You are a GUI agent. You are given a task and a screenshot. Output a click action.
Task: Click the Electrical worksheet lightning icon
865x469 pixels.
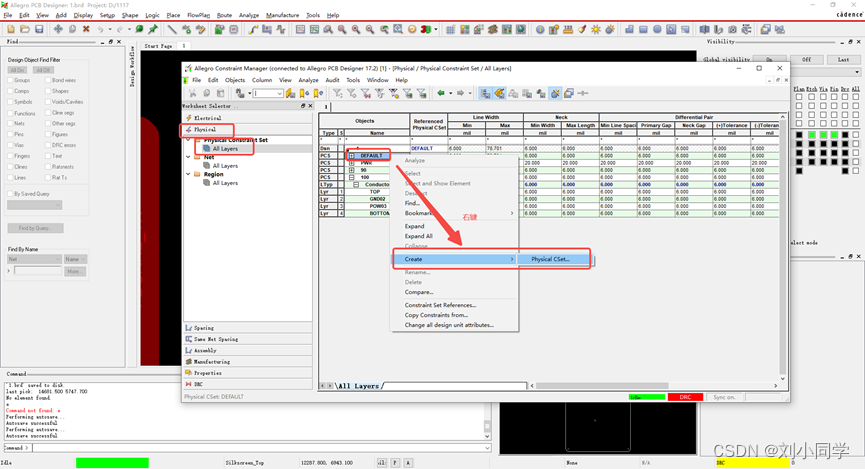point(187,117)
